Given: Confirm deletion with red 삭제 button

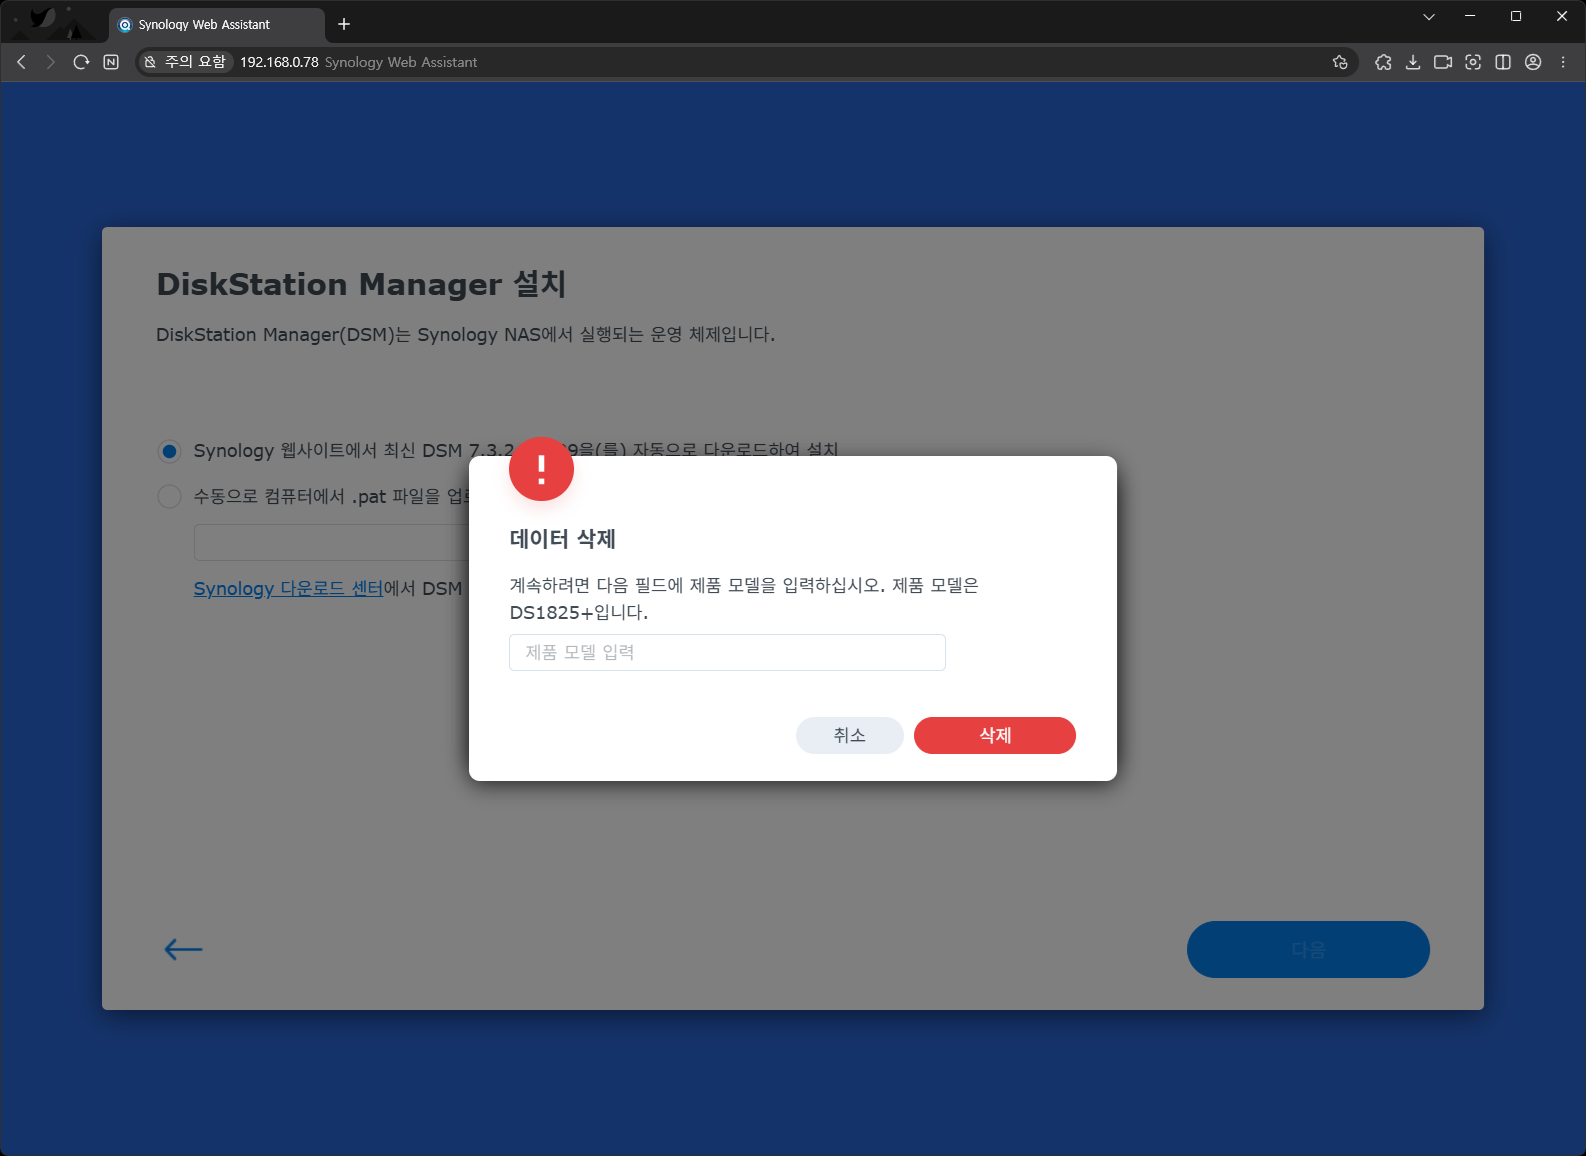Looking at the screenshot, I should click(995, 735).
